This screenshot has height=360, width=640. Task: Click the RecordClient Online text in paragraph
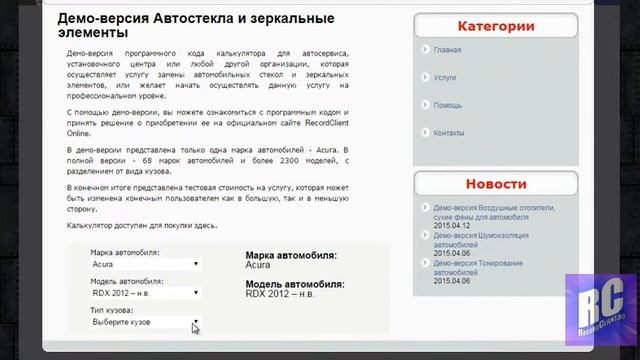[x=208, y=128]
